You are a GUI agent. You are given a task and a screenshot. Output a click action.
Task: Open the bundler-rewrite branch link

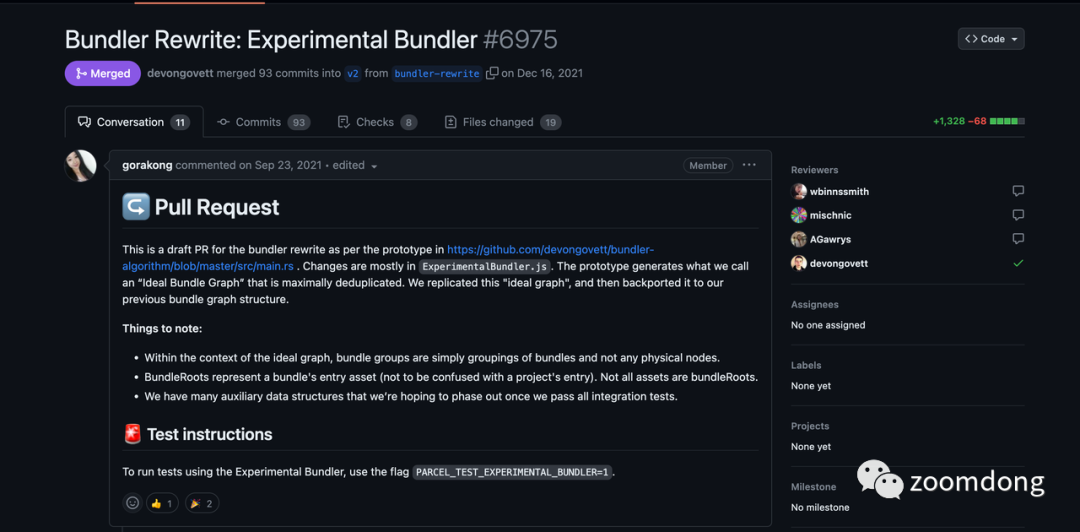click(437, 74)
